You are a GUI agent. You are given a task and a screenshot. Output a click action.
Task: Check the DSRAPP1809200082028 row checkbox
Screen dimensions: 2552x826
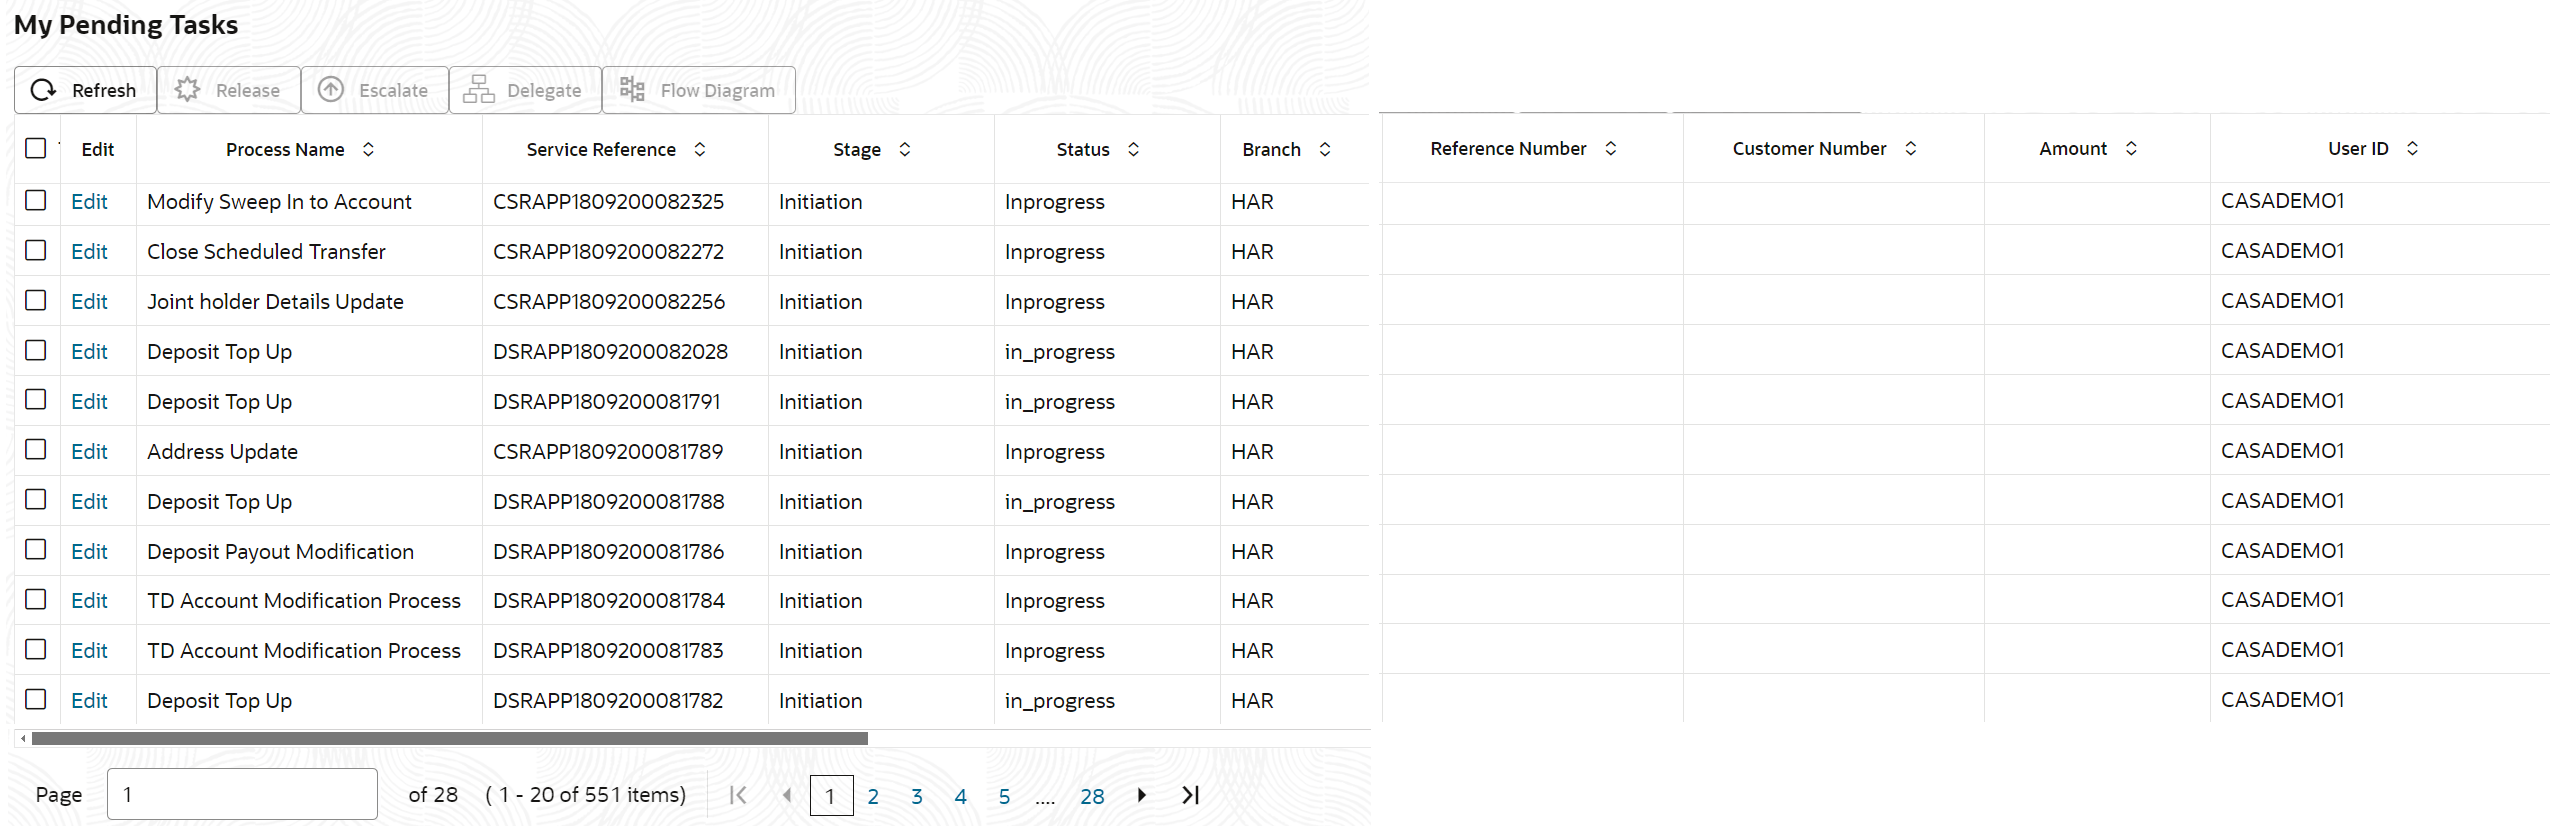36,350
